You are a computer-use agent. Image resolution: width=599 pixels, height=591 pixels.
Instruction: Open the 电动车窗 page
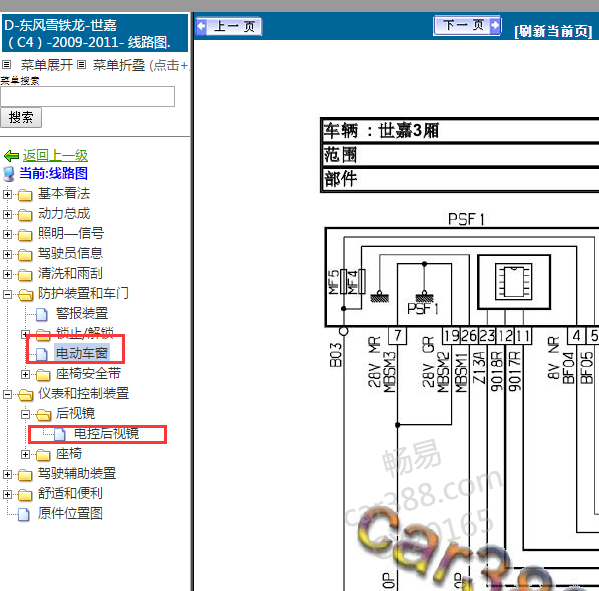click(82, 353)
